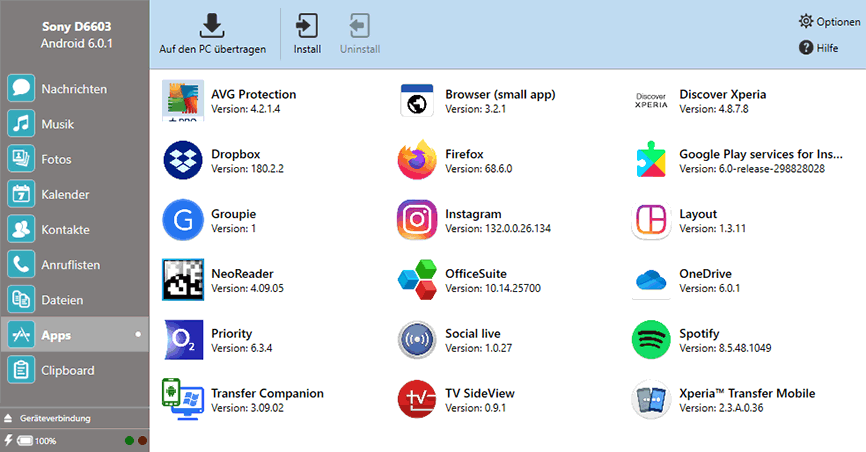Select the Layout app icon

tap(651, 220)
